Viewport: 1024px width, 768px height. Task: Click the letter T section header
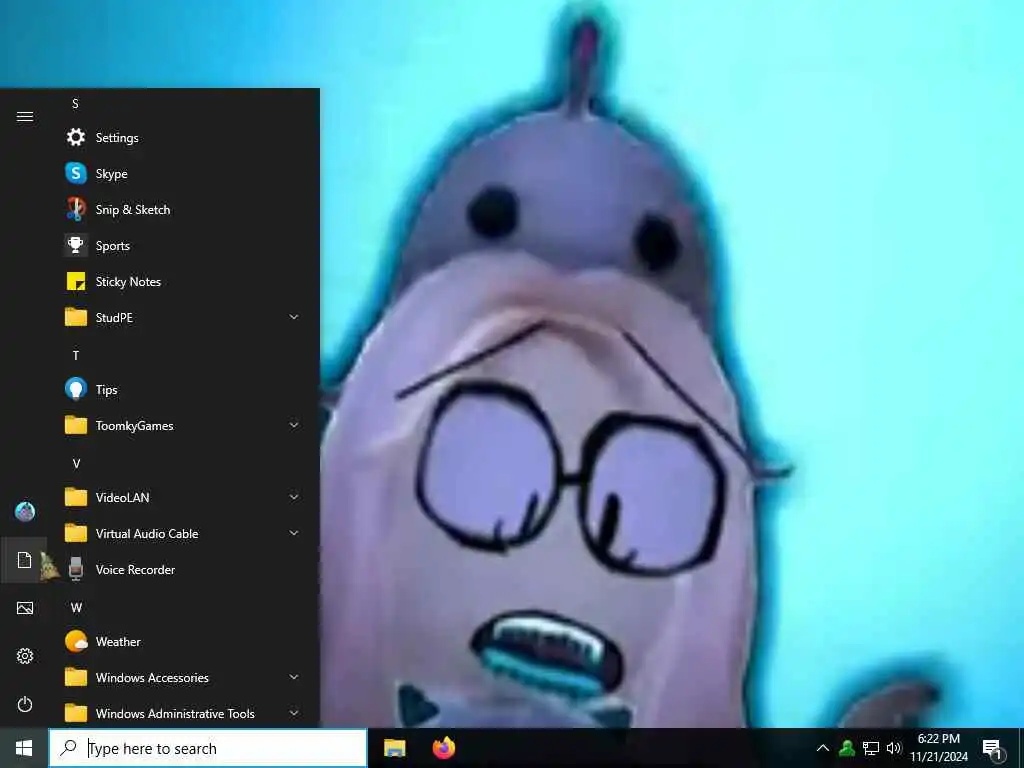(x=76, y=355)
